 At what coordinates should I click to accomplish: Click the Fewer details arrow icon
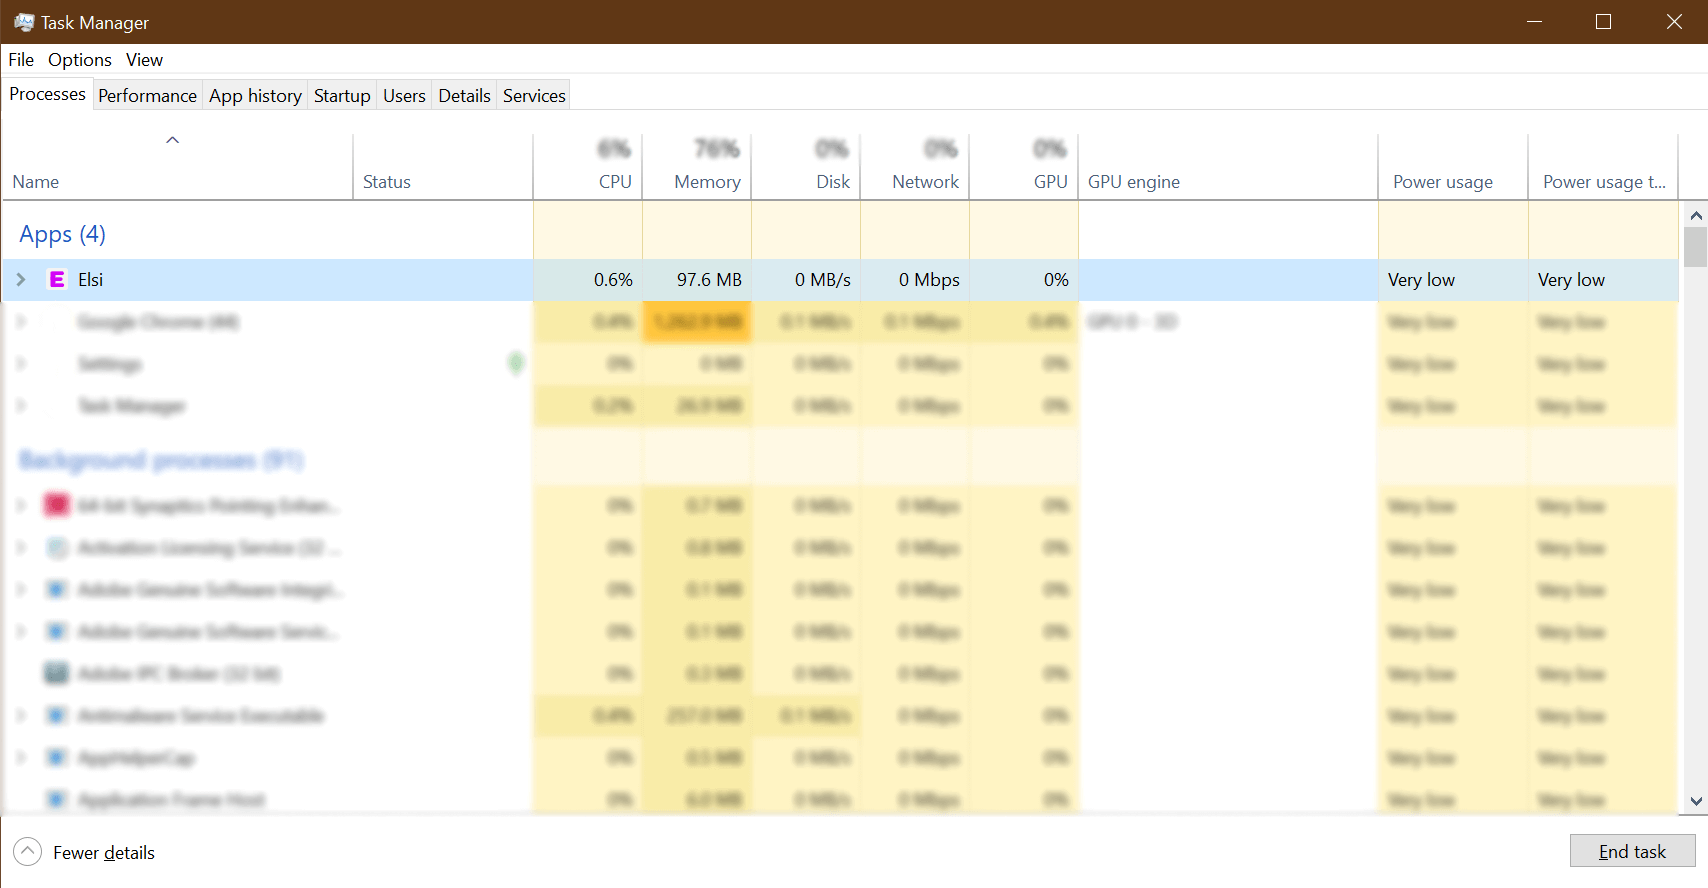[x=28, y=852]
